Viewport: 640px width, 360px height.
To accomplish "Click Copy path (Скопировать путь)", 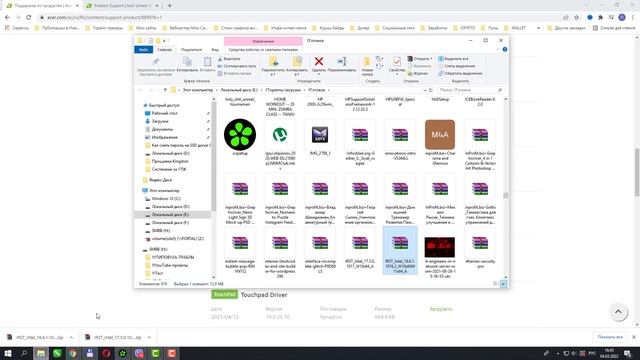I will click(237, 66).
